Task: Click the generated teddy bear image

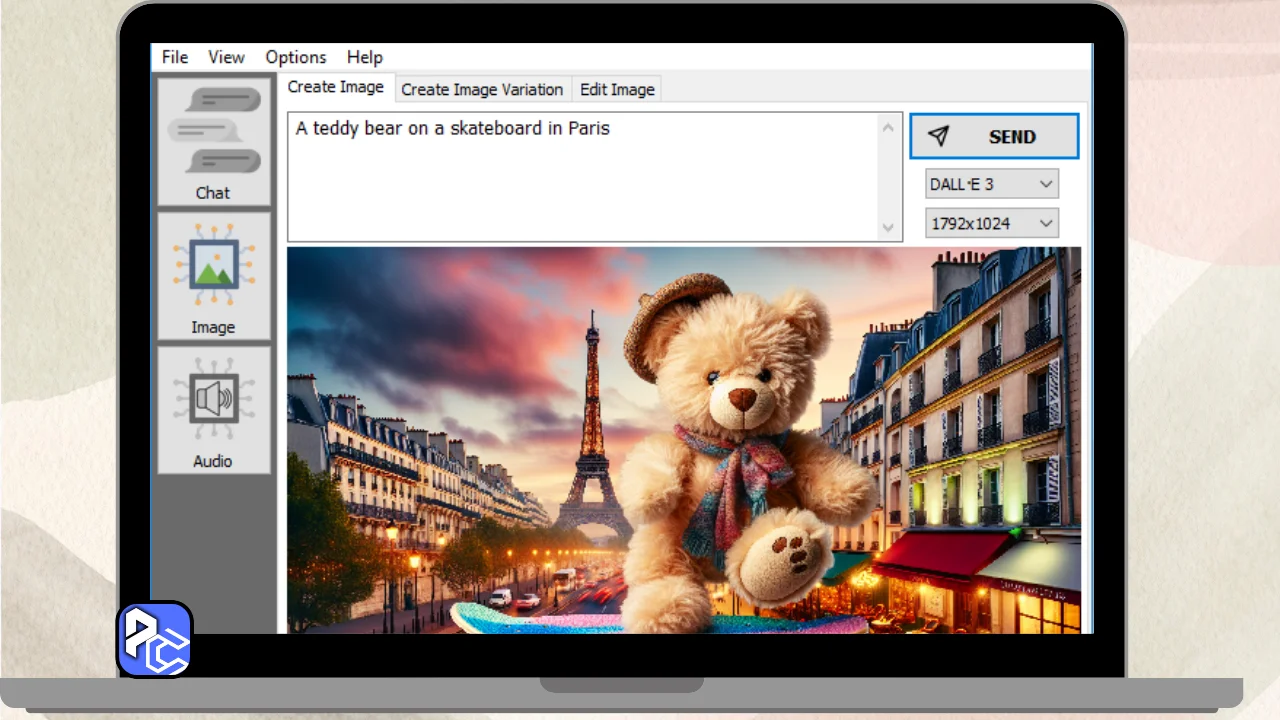Action: pos(683,440)
